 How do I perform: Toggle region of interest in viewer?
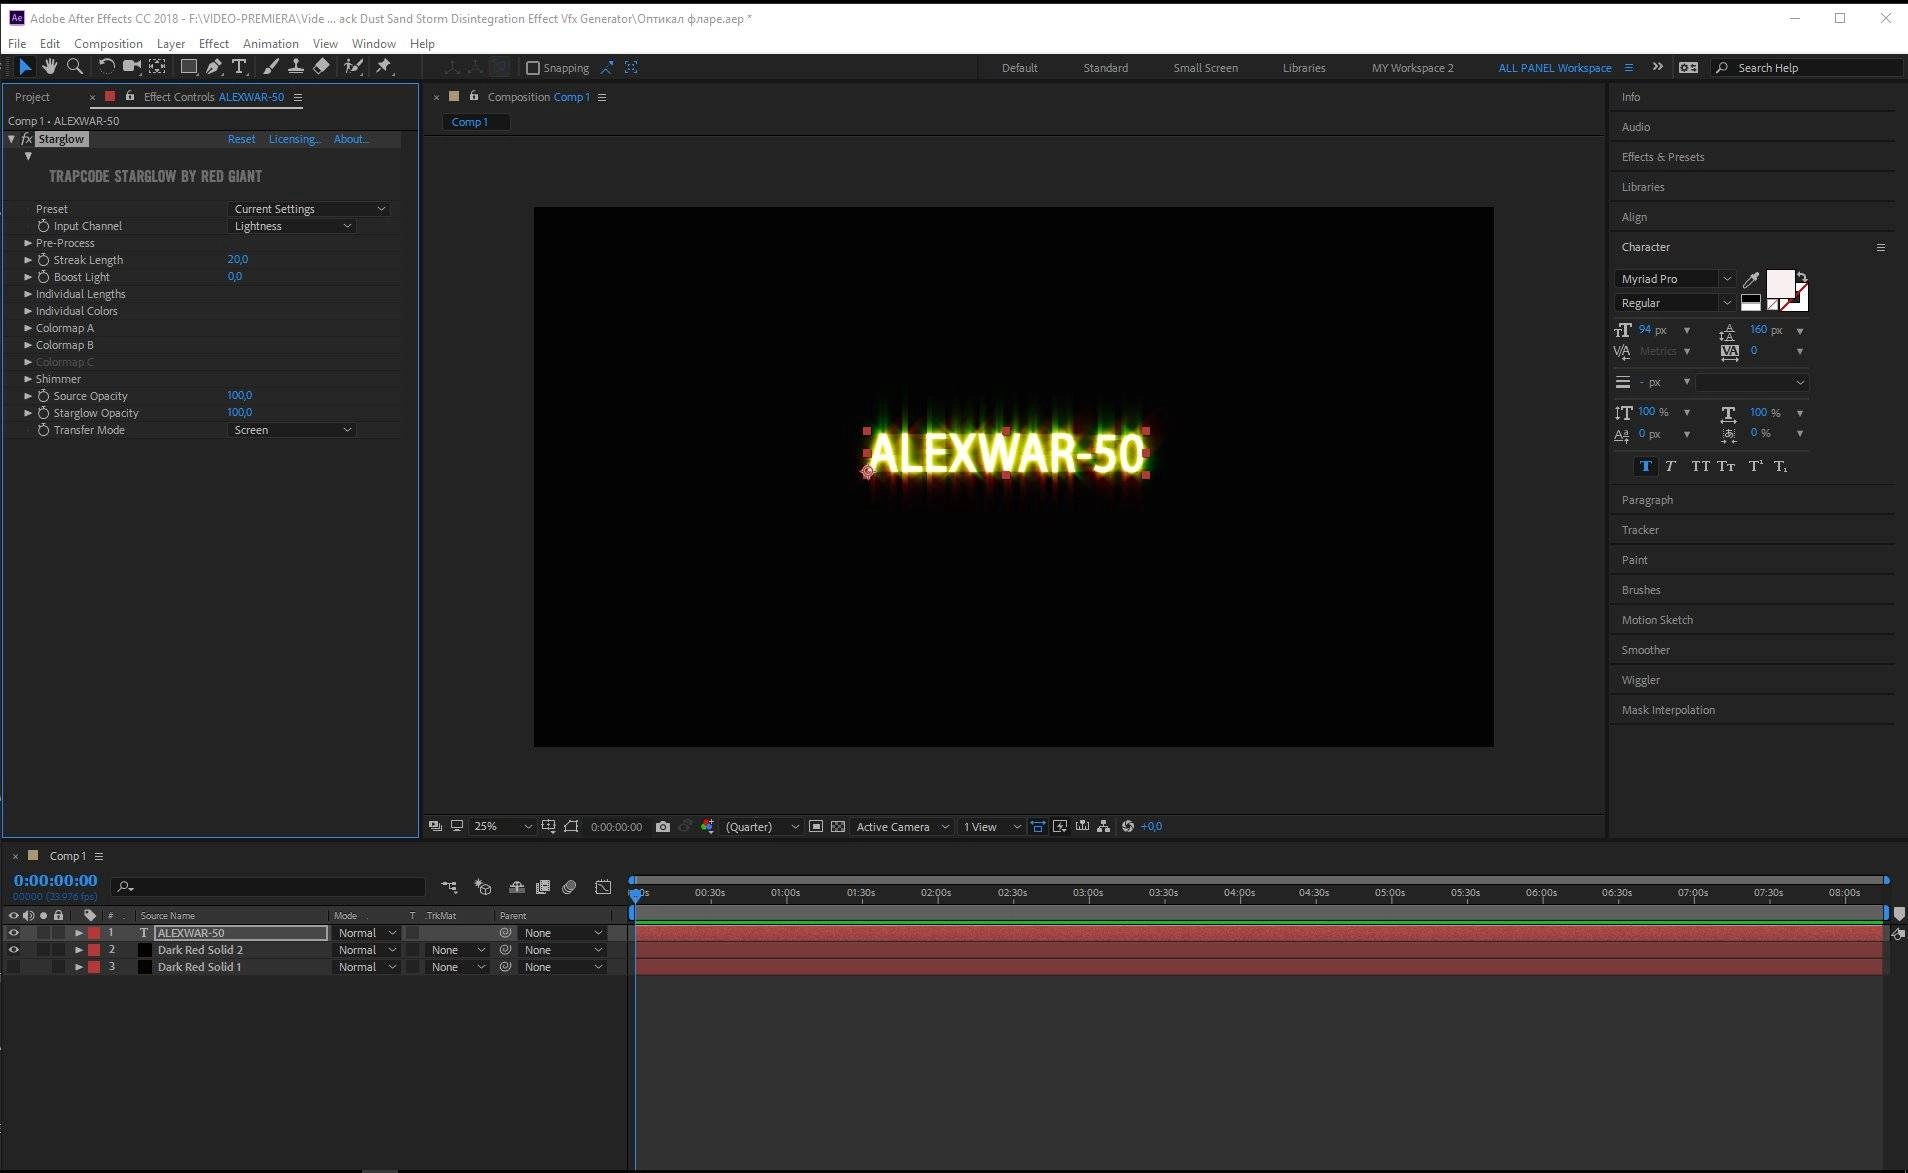pos(816,827)
